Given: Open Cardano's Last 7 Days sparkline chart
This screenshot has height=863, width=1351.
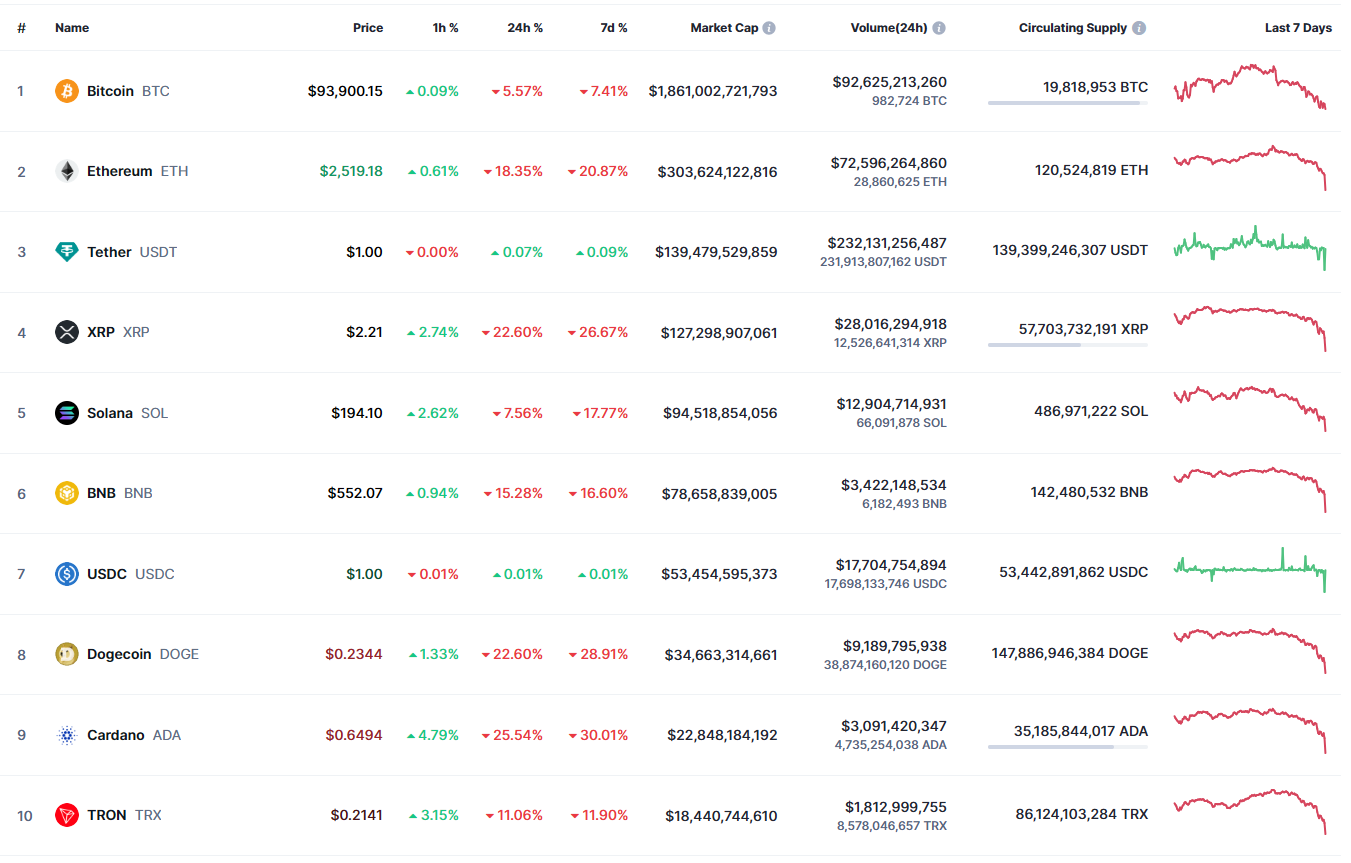Looking at the screenshot, I should (1250, 731).
